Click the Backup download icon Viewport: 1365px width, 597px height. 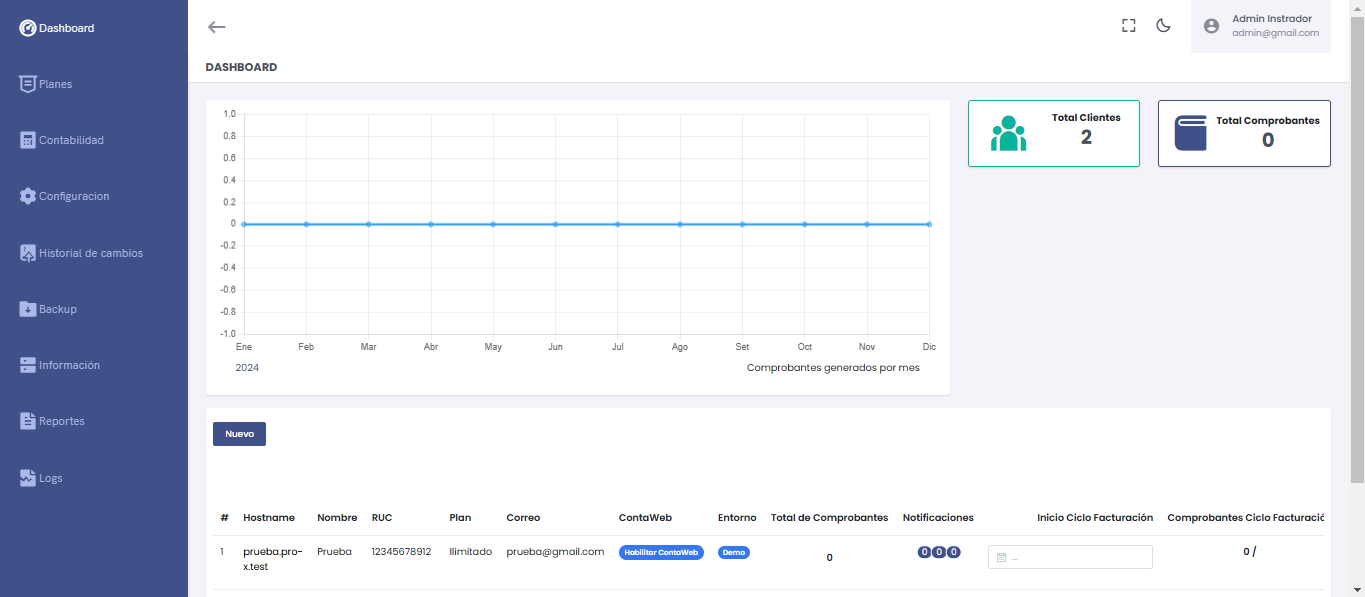pos(28,309)
